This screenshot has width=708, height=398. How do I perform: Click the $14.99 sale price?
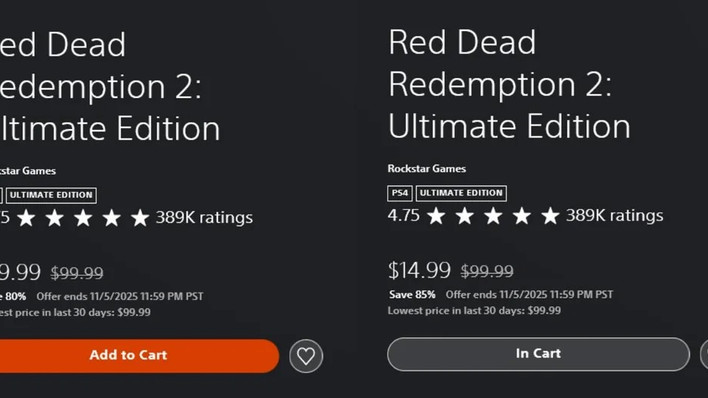(x=419, y=270)
